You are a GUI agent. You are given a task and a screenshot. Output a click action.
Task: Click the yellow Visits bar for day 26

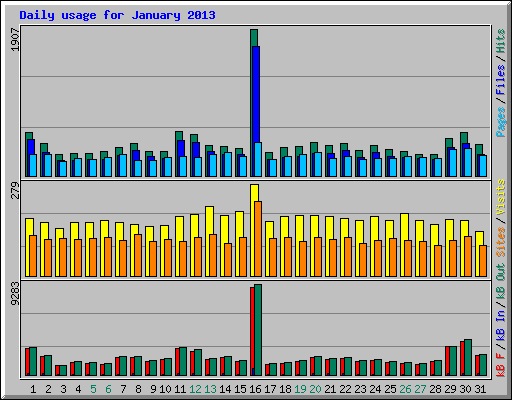point(404,227)
